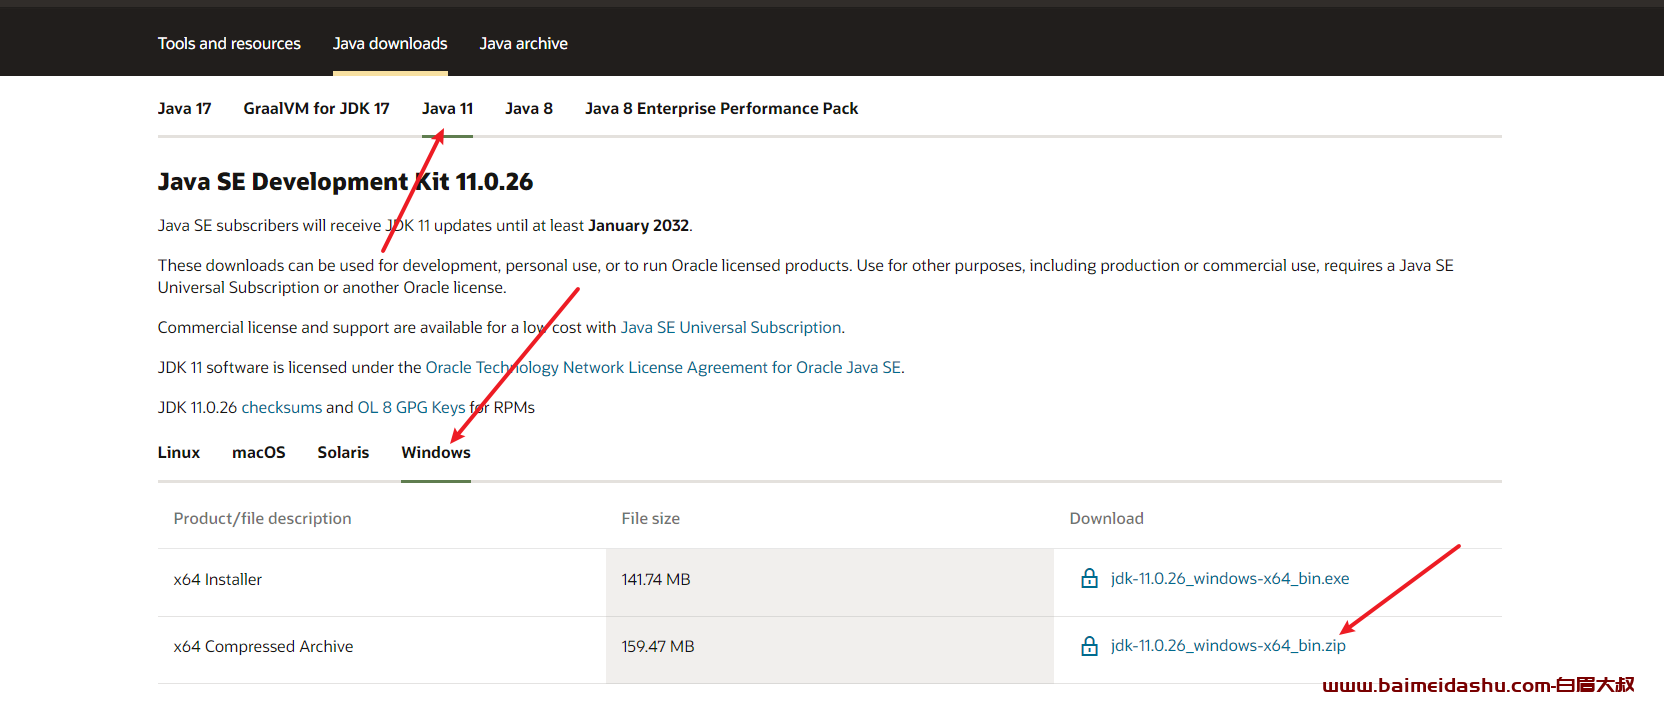Download jdk-11.0.26_windows-x64_bin.exe
Viewport: 1664px width, 722px height.
pyautogui.click(x=1230, y=578)
